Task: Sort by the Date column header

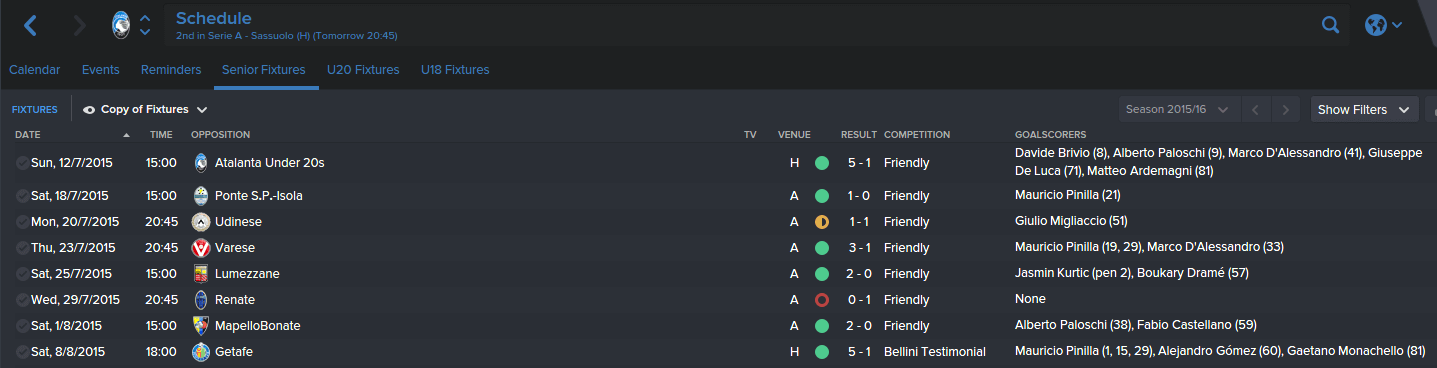Action: (x=28, y=135)
